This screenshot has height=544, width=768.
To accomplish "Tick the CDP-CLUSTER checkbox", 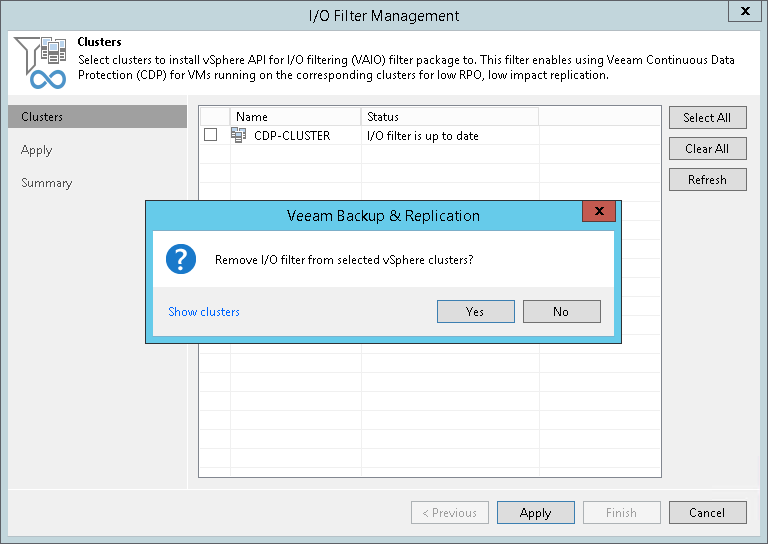I will point(211,135).
